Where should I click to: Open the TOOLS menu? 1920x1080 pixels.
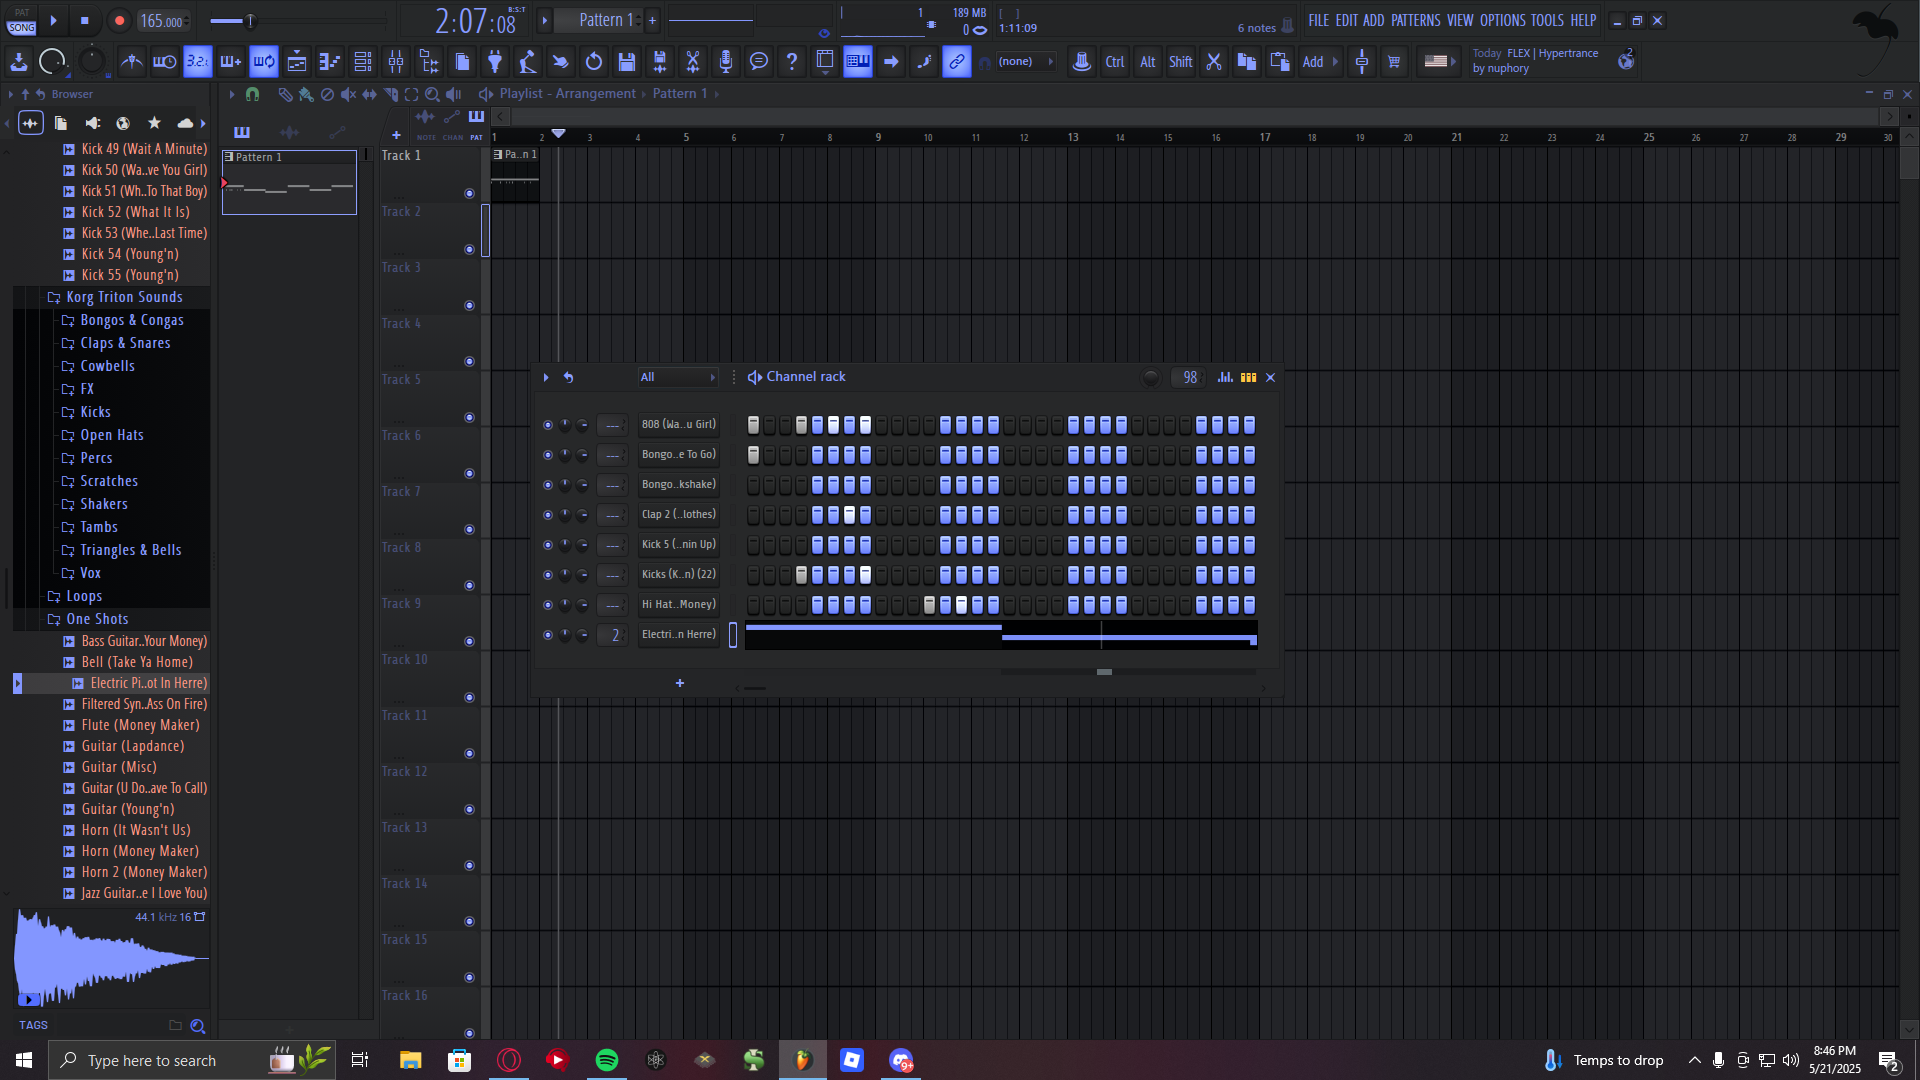coord(1546,20)
